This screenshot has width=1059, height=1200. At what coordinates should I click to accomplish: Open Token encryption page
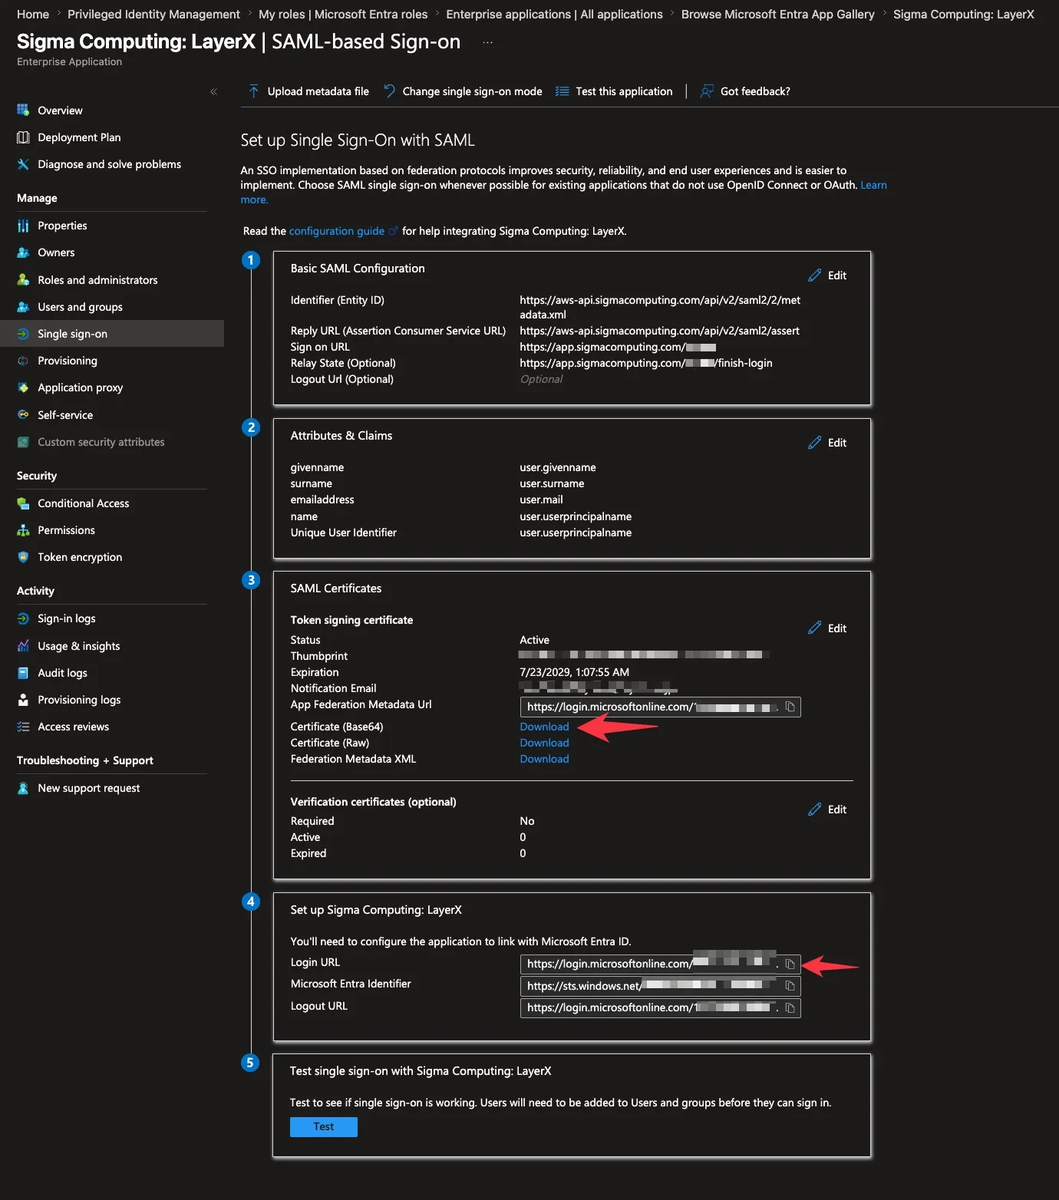click(80, 557)
